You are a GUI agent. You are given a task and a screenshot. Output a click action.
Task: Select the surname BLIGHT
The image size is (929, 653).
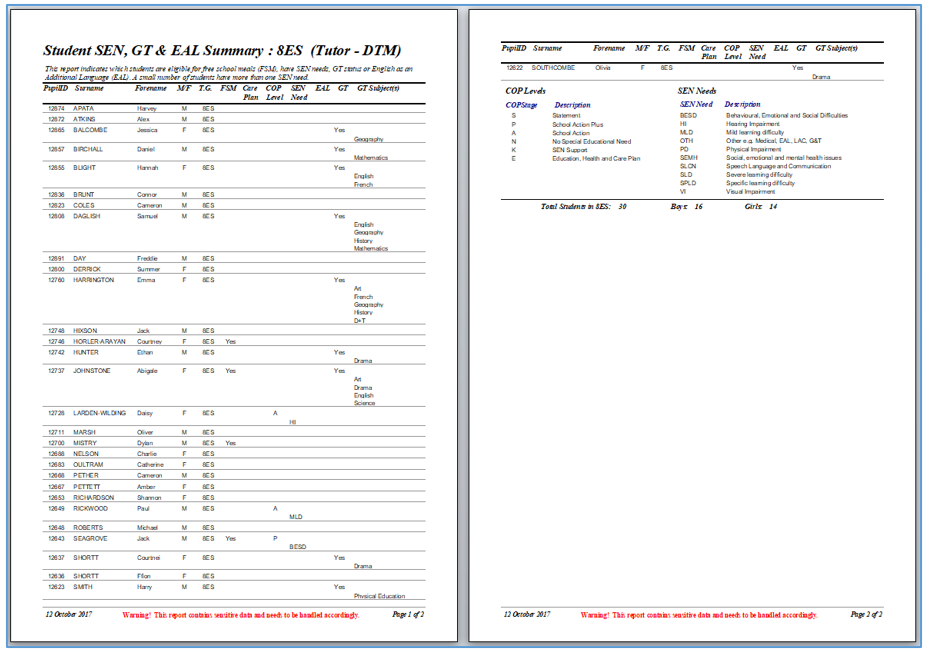pos(84,168)
